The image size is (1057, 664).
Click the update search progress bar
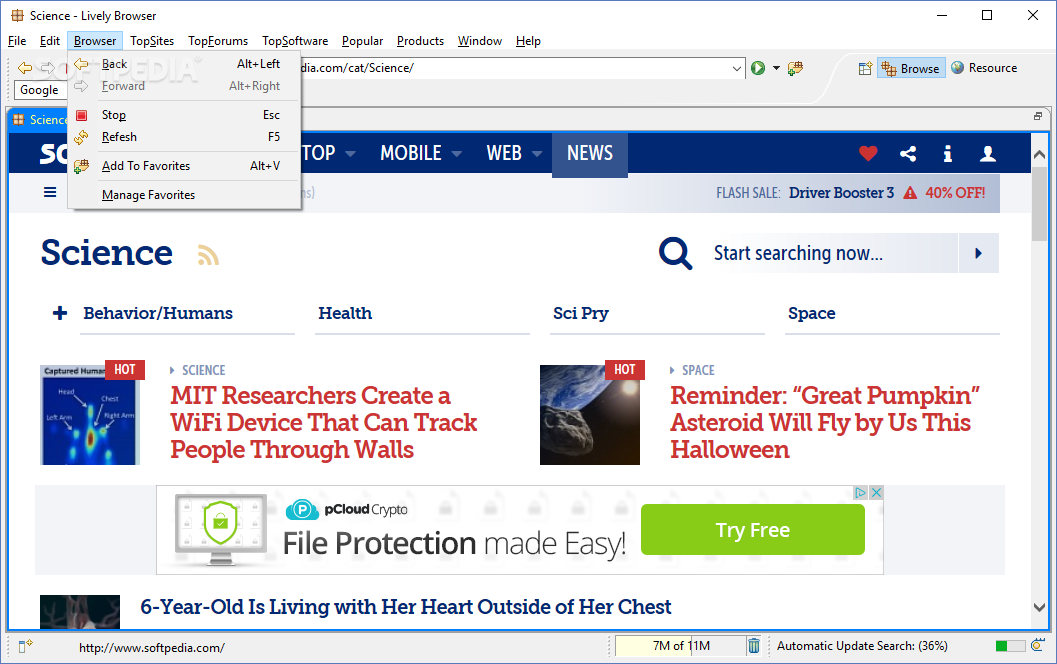click(x=1010, y=646)
